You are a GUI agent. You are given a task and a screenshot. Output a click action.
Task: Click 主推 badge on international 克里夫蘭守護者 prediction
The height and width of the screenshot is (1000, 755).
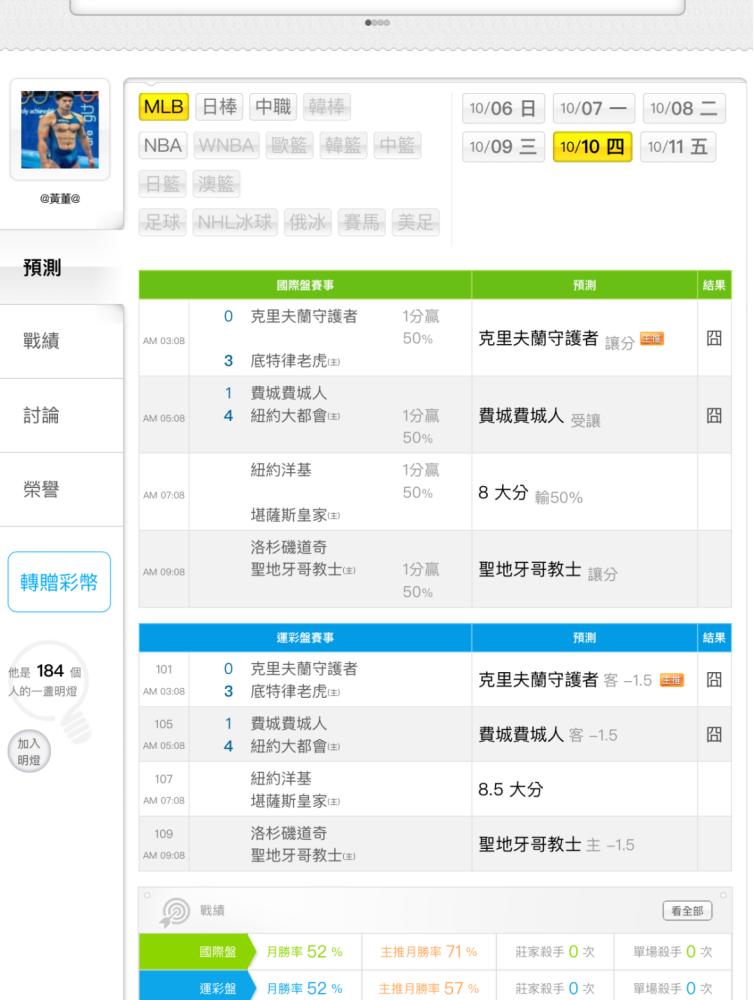coord(652,339)
